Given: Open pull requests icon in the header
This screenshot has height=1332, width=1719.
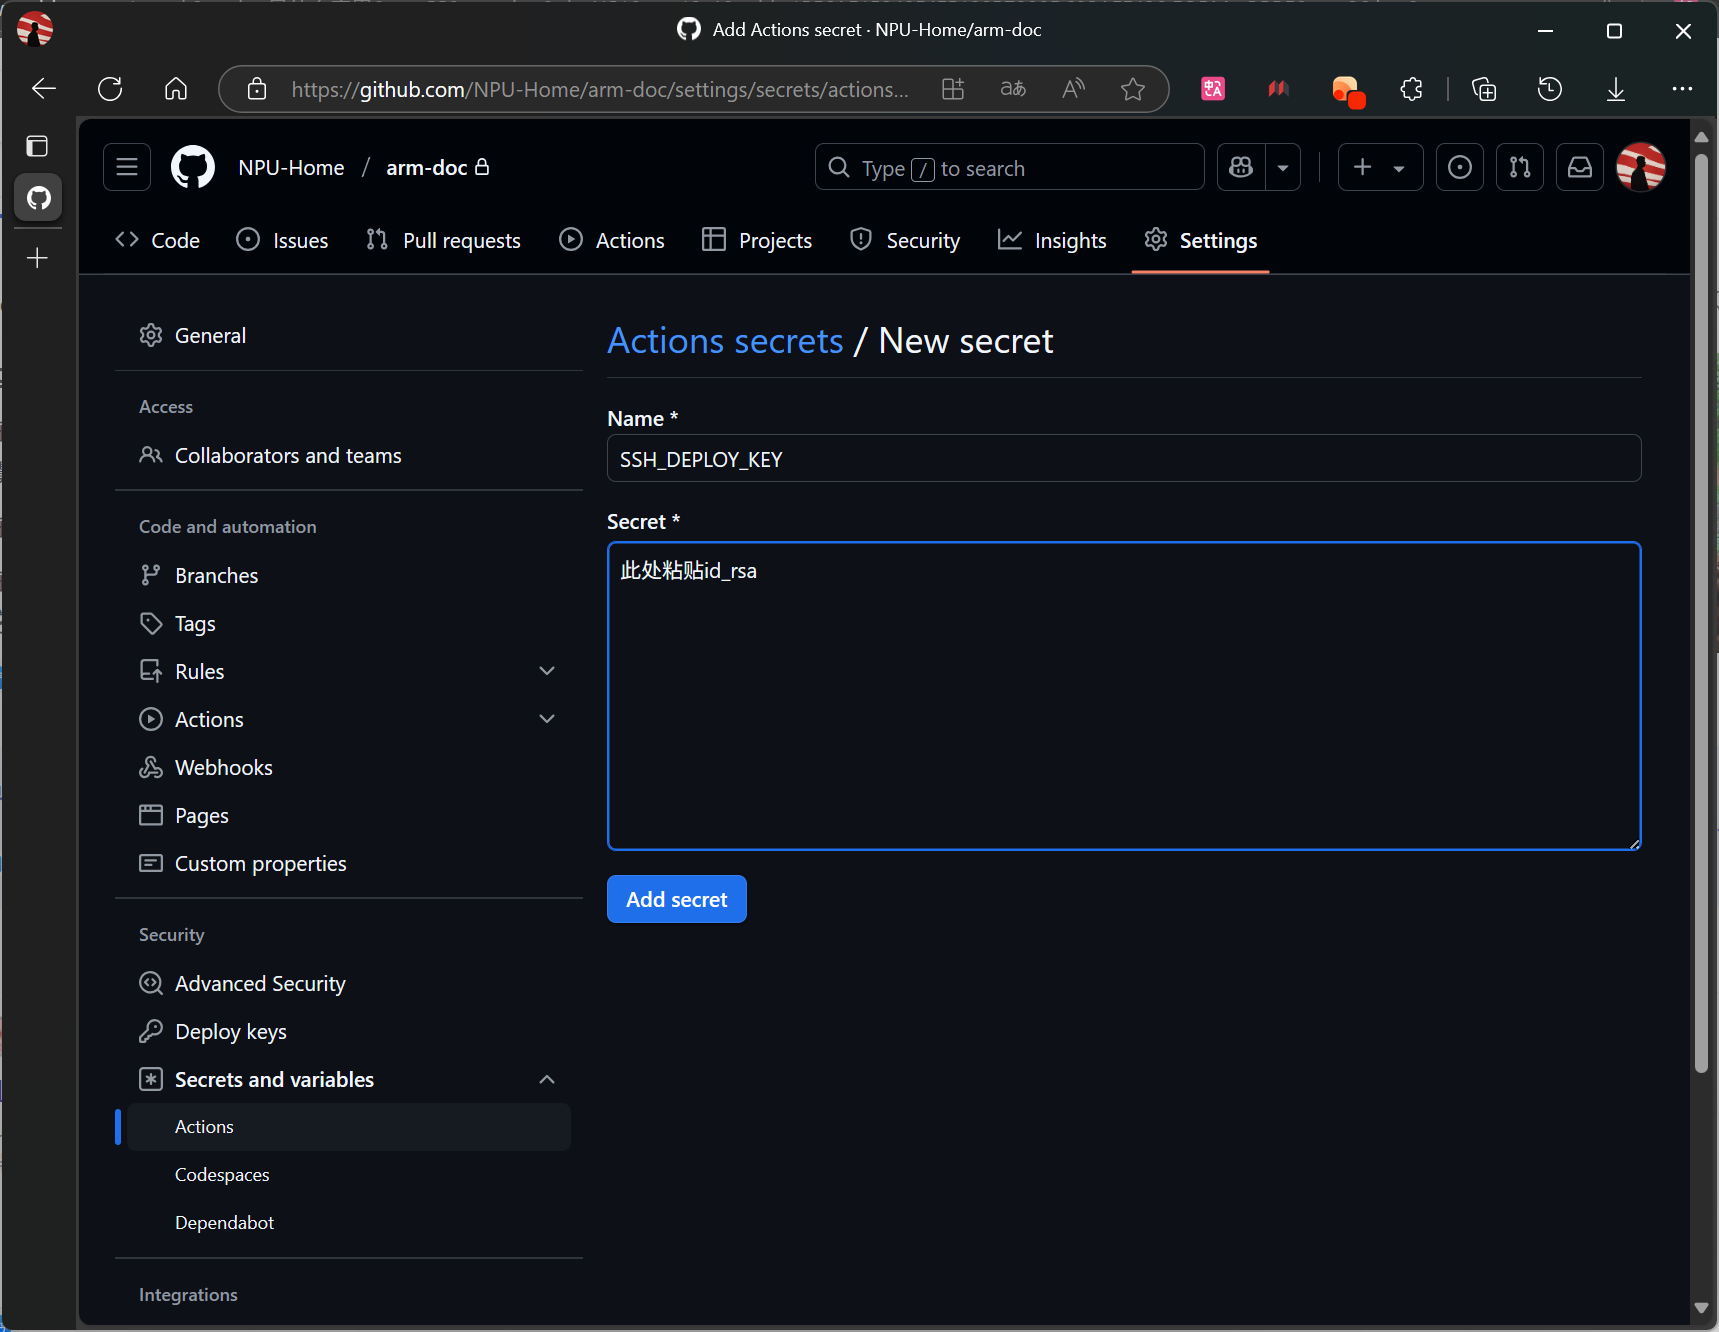Looking at the screenshot, I should click(x=1519, y=167).
